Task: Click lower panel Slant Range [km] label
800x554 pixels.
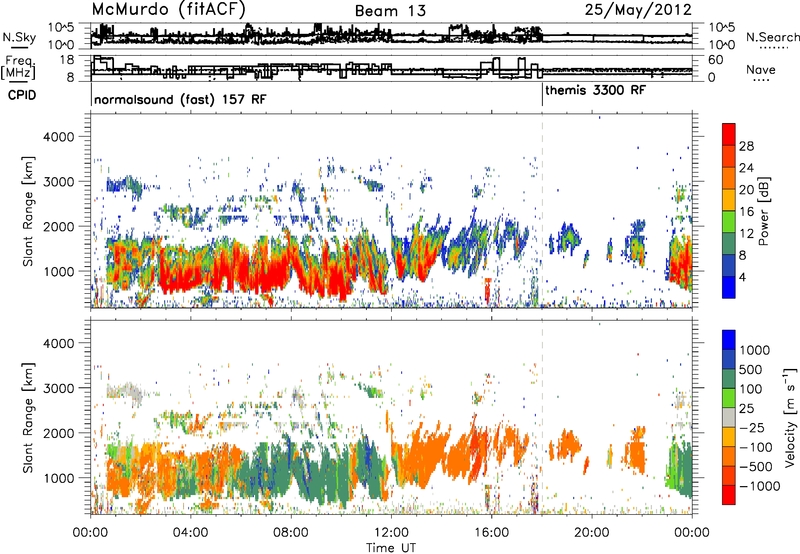Action: [x=28, y=417]
